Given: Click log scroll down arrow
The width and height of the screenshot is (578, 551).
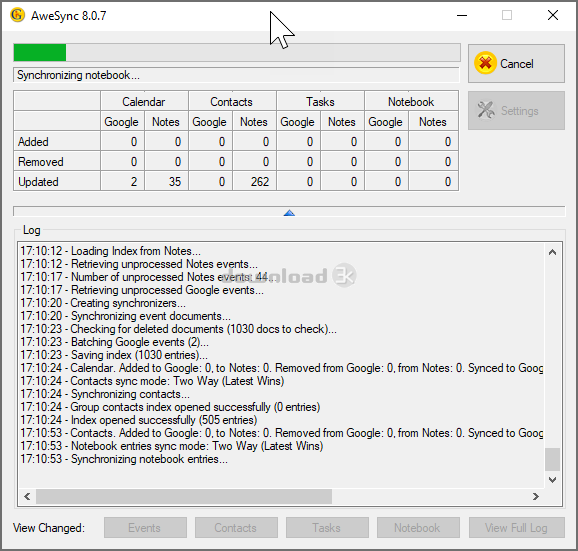Looking at the screenshot, I should [552, 479].
